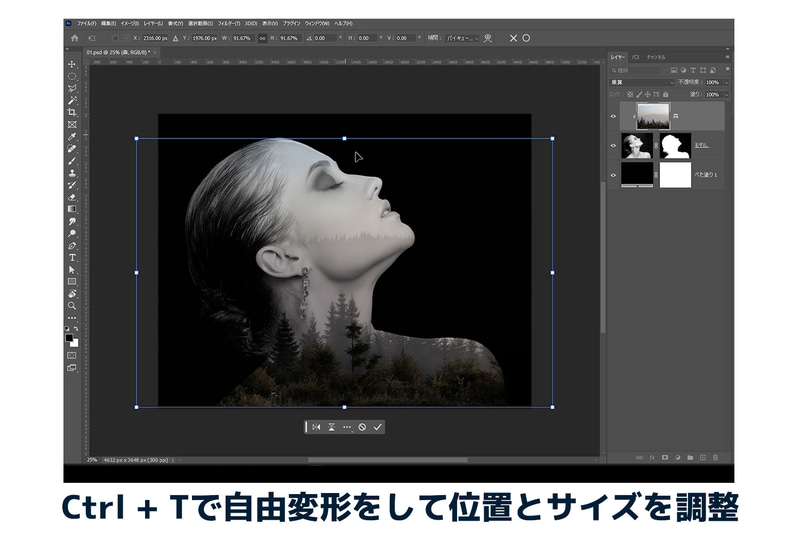Cancel transform in floating transform bar
Image resolution: width=800 pixels, height=533 pixels.
(x=362, y=427)
